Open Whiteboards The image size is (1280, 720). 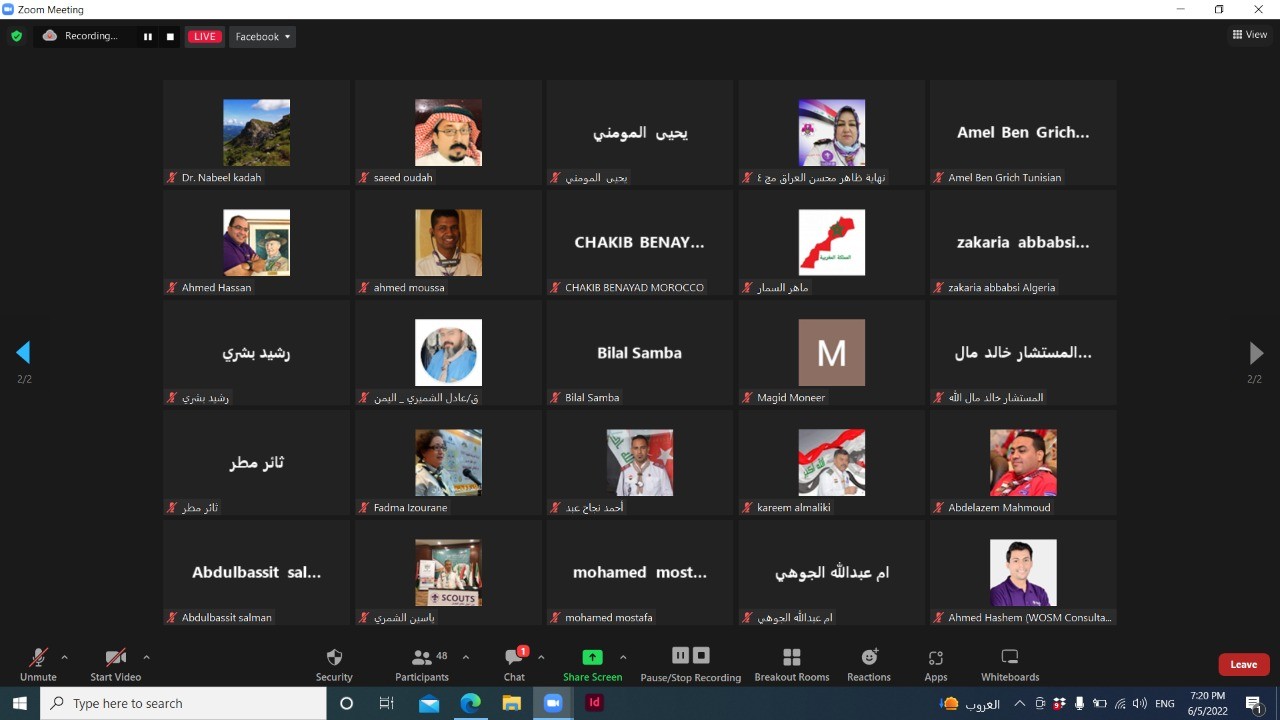click(1009, 664)
